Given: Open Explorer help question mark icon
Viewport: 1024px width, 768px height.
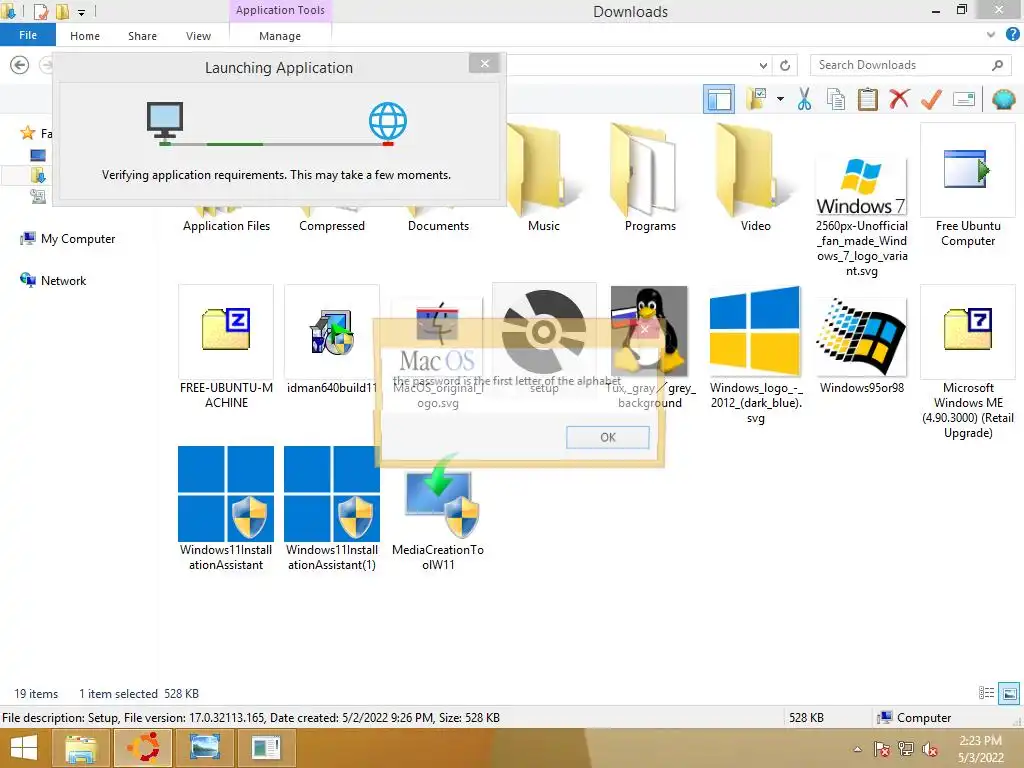Looking at the screenshot, I should click(x=1012, y=35).
